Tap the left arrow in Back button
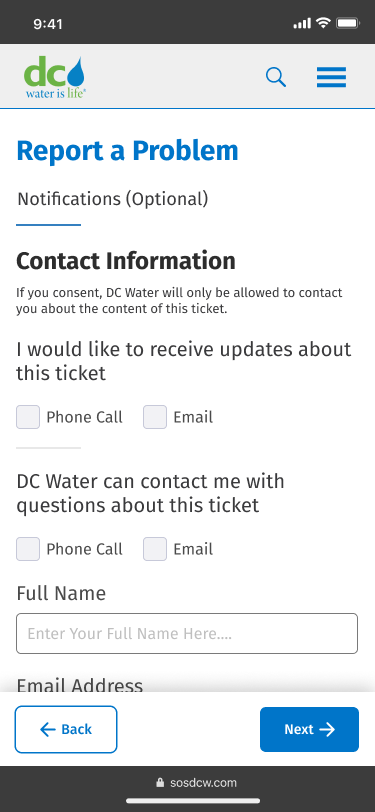This screenshot has width=375, height=812. pos(48,729)
